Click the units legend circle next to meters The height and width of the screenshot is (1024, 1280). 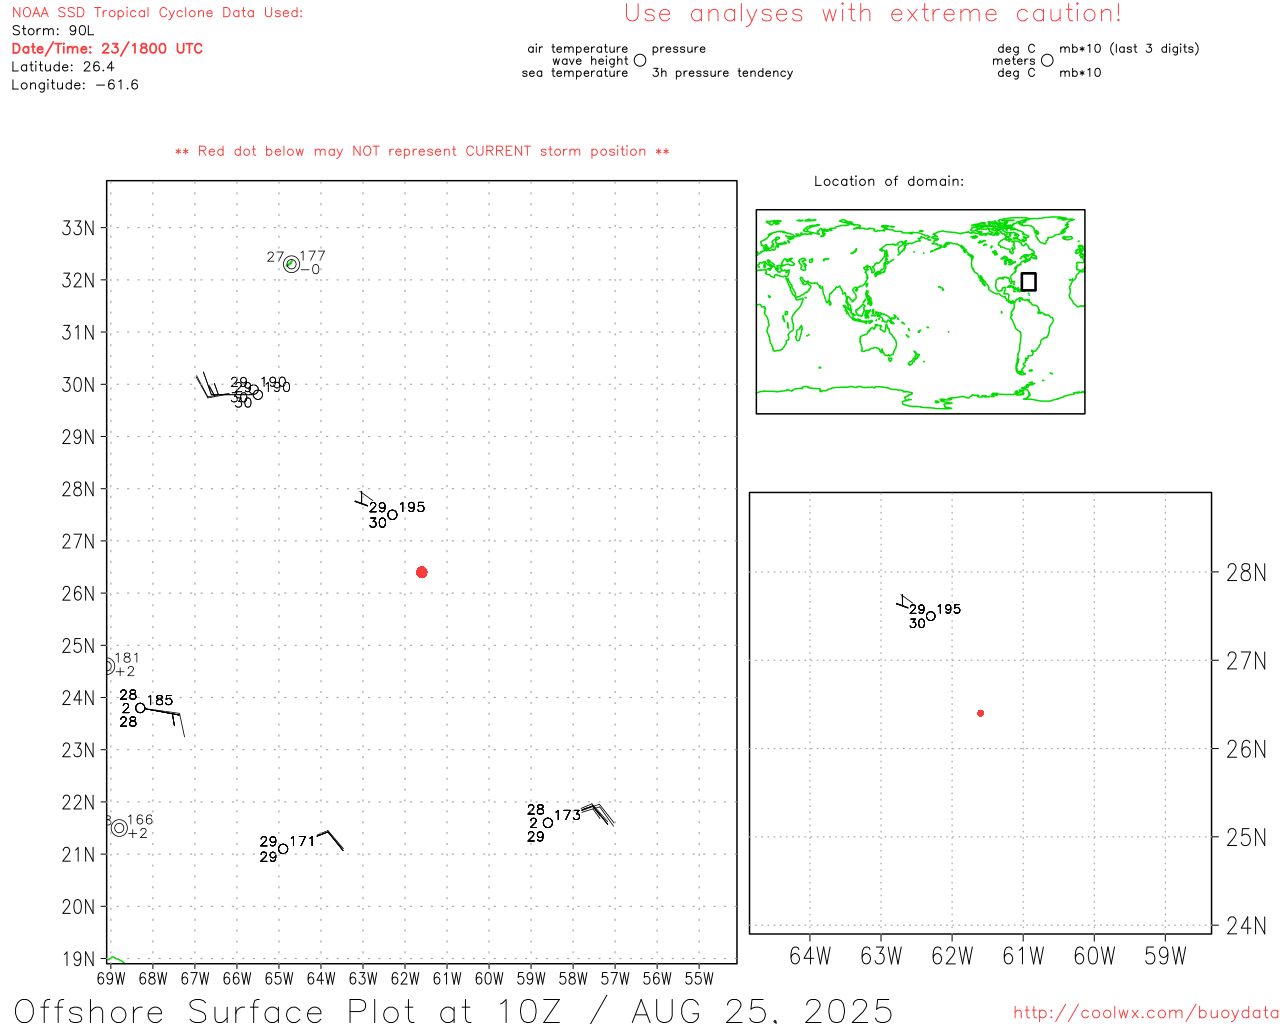(1047, 60)
